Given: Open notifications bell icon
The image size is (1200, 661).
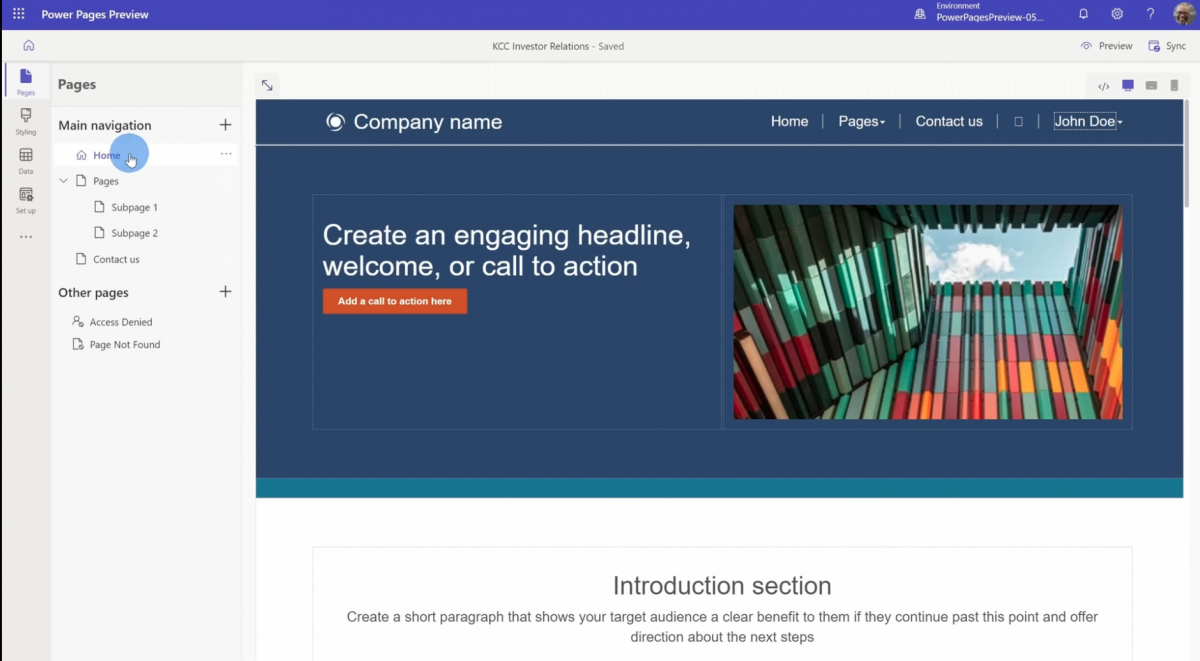Looking at the screenshot, I should (x=1083, y=15).
